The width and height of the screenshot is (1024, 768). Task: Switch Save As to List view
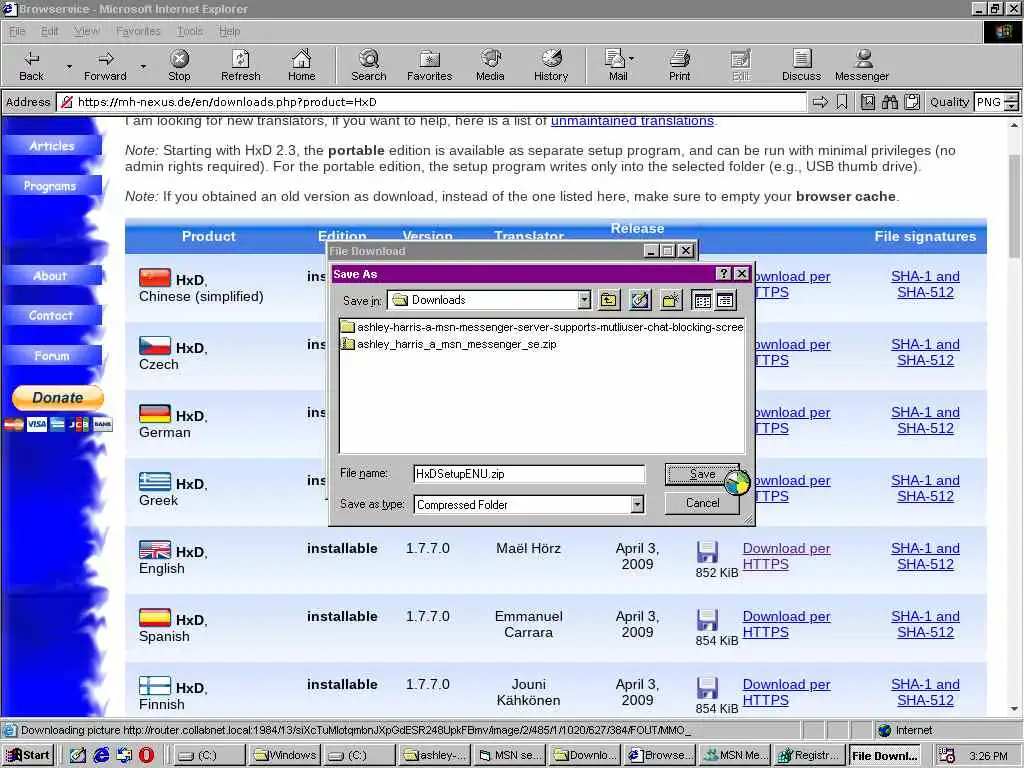click(x=703, y=300)
